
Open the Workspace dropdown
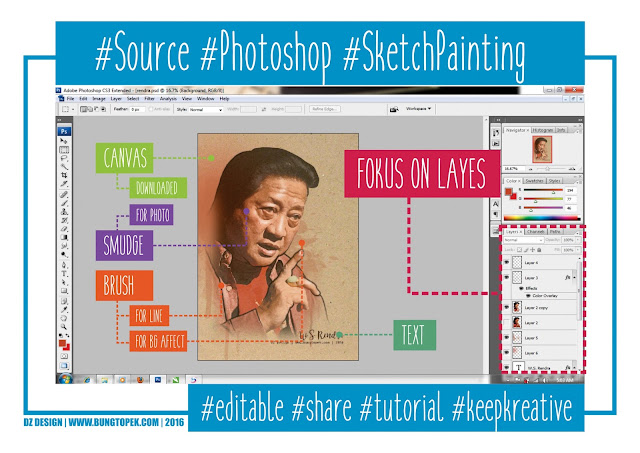click(418, 109)
